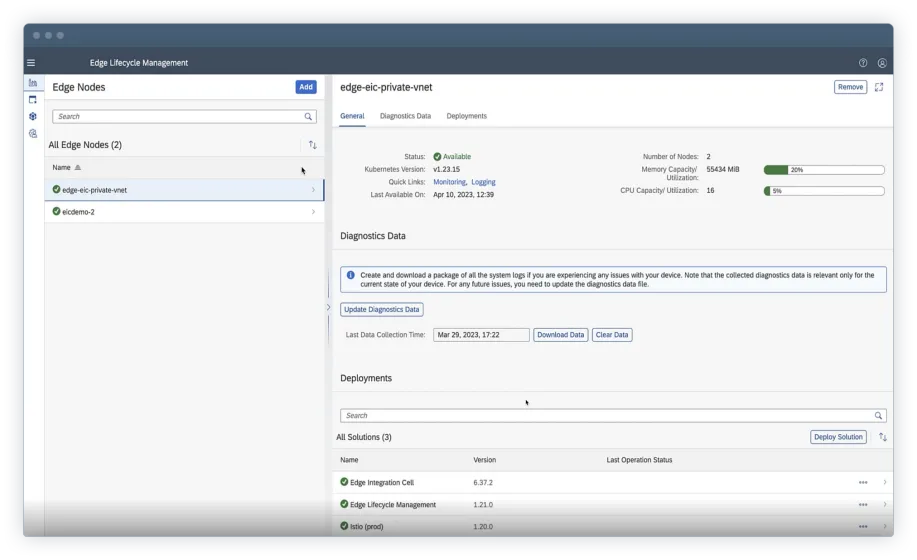Switch to the Diagnostics Data tab

405,116
